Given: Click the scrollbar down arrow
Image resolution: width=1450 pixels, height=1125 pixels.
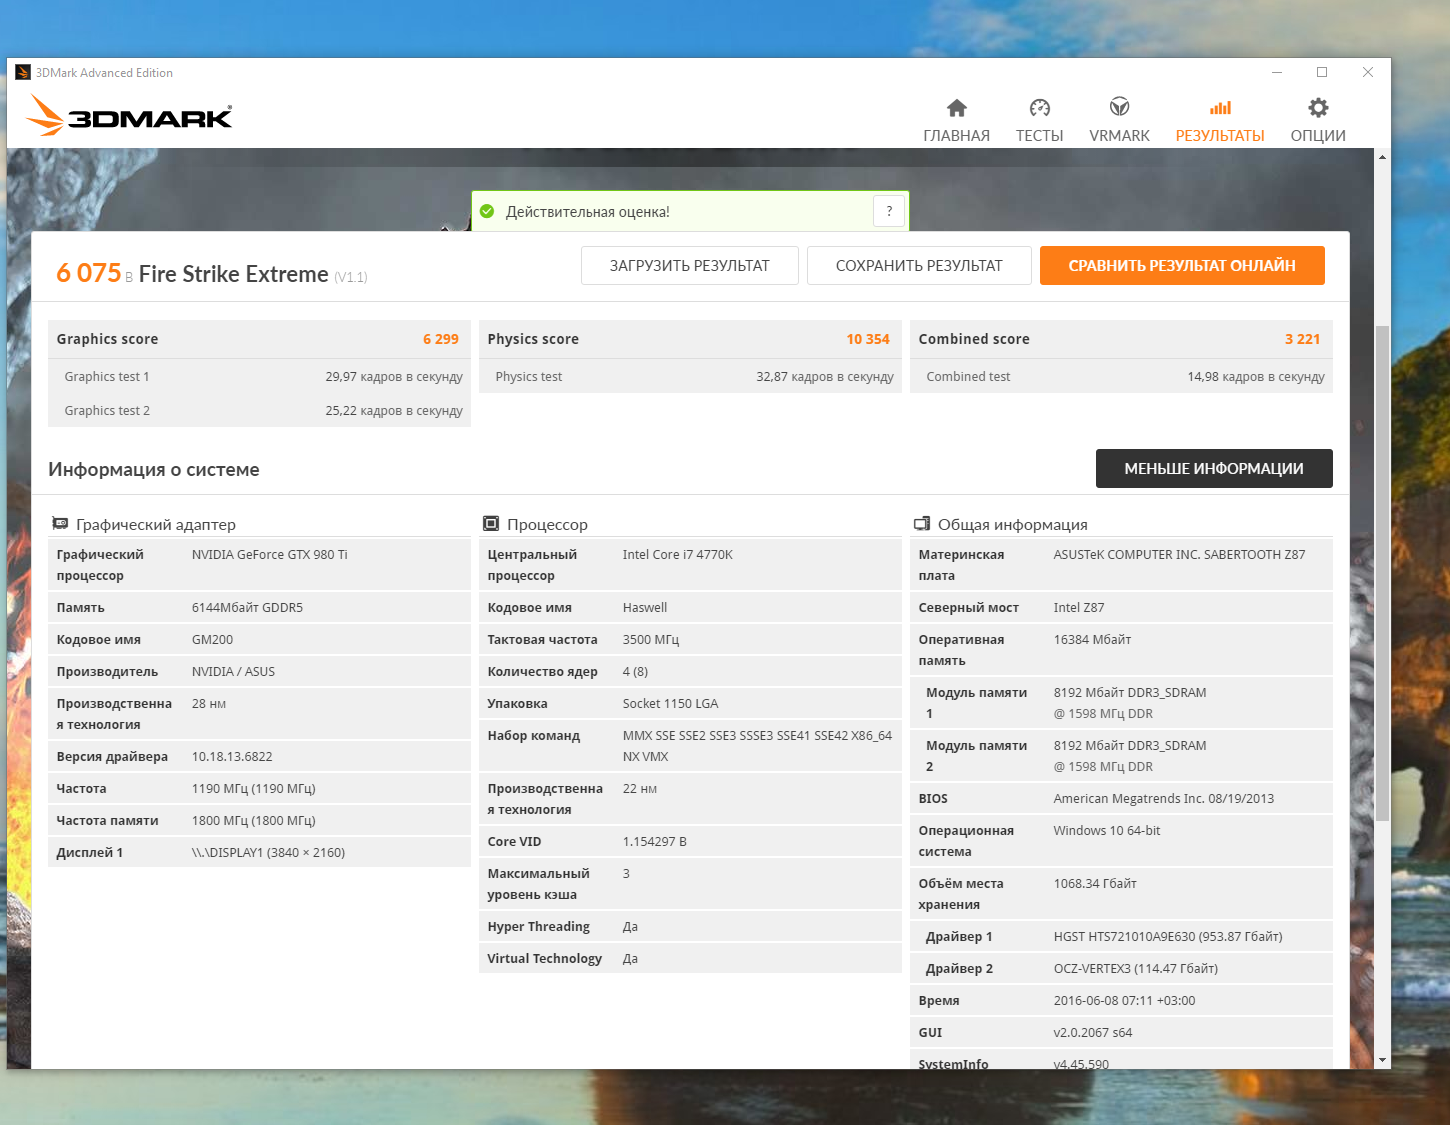Looking at the screenshot, I should [x=1382, y=1060].
